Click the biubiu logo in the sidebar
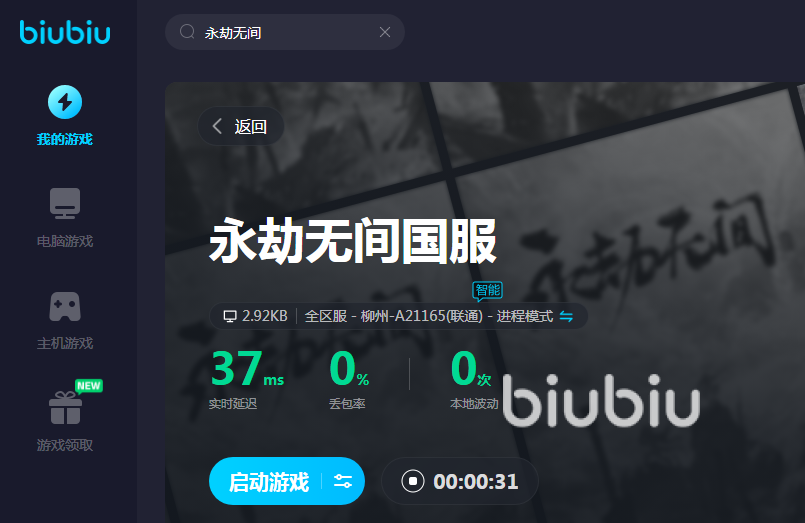 tap(65, 32)
